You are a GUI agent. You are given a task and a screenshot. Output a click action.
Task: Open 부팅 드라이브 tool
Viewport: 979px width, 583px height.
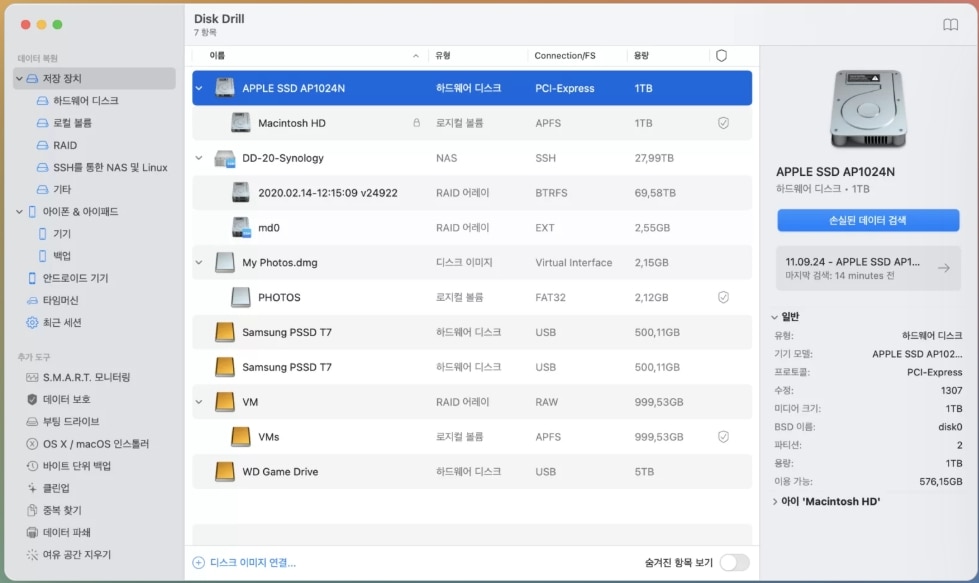coord(62,422)
